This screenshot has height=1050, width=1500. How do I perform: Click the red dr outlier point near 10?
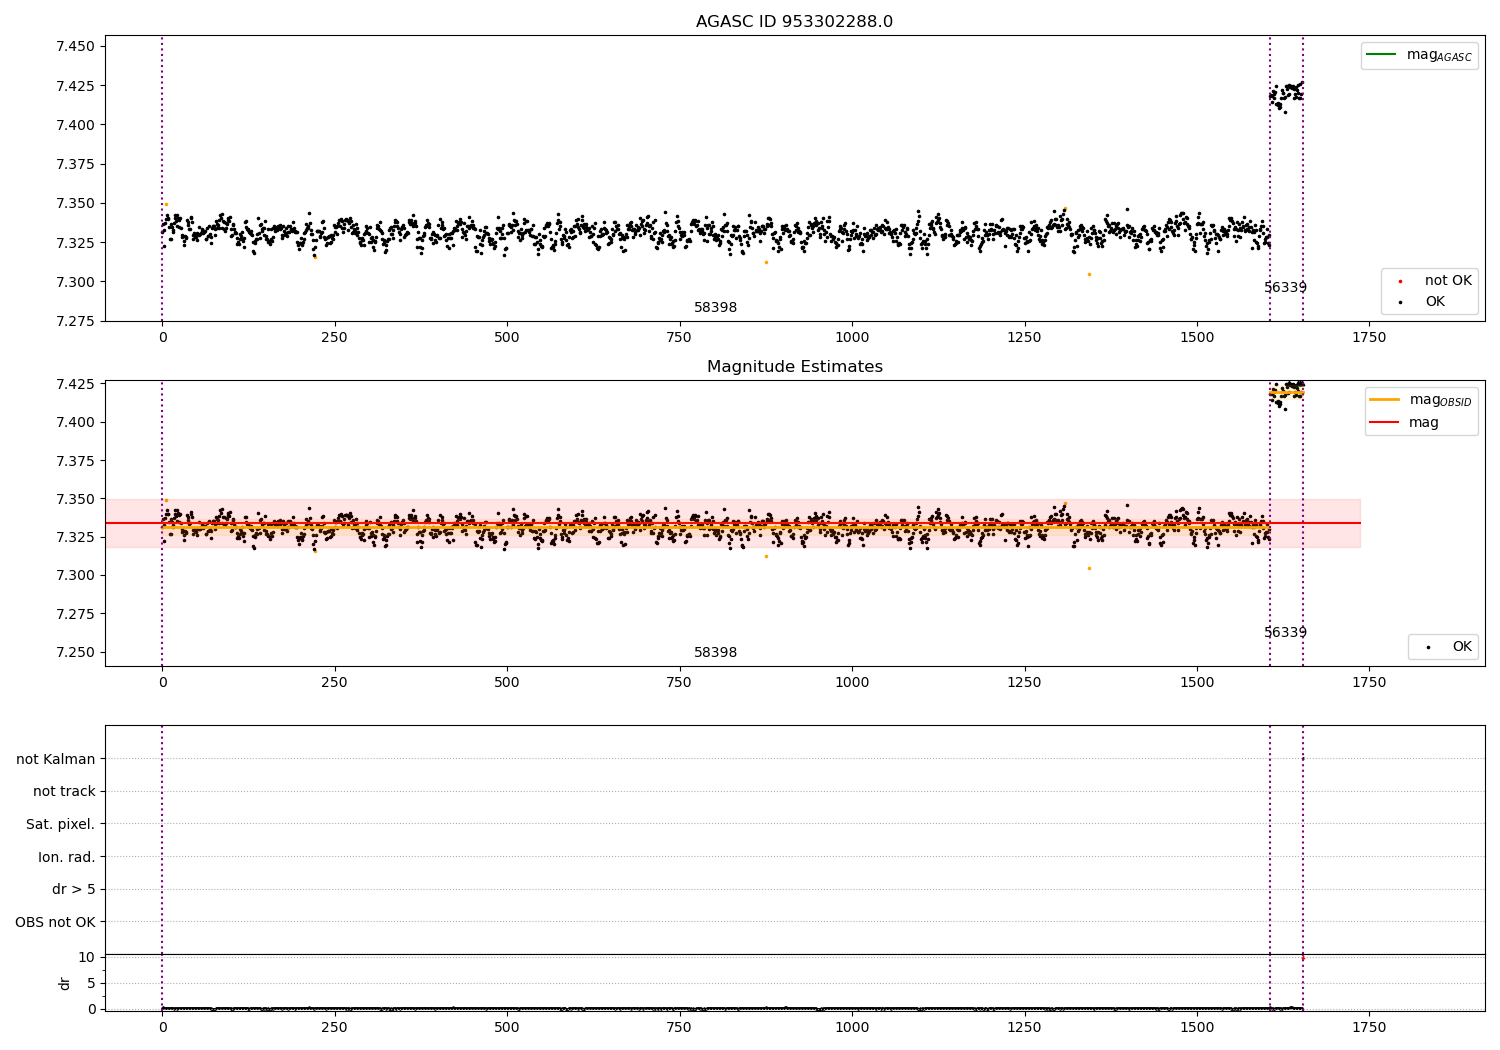point(1302,958)
